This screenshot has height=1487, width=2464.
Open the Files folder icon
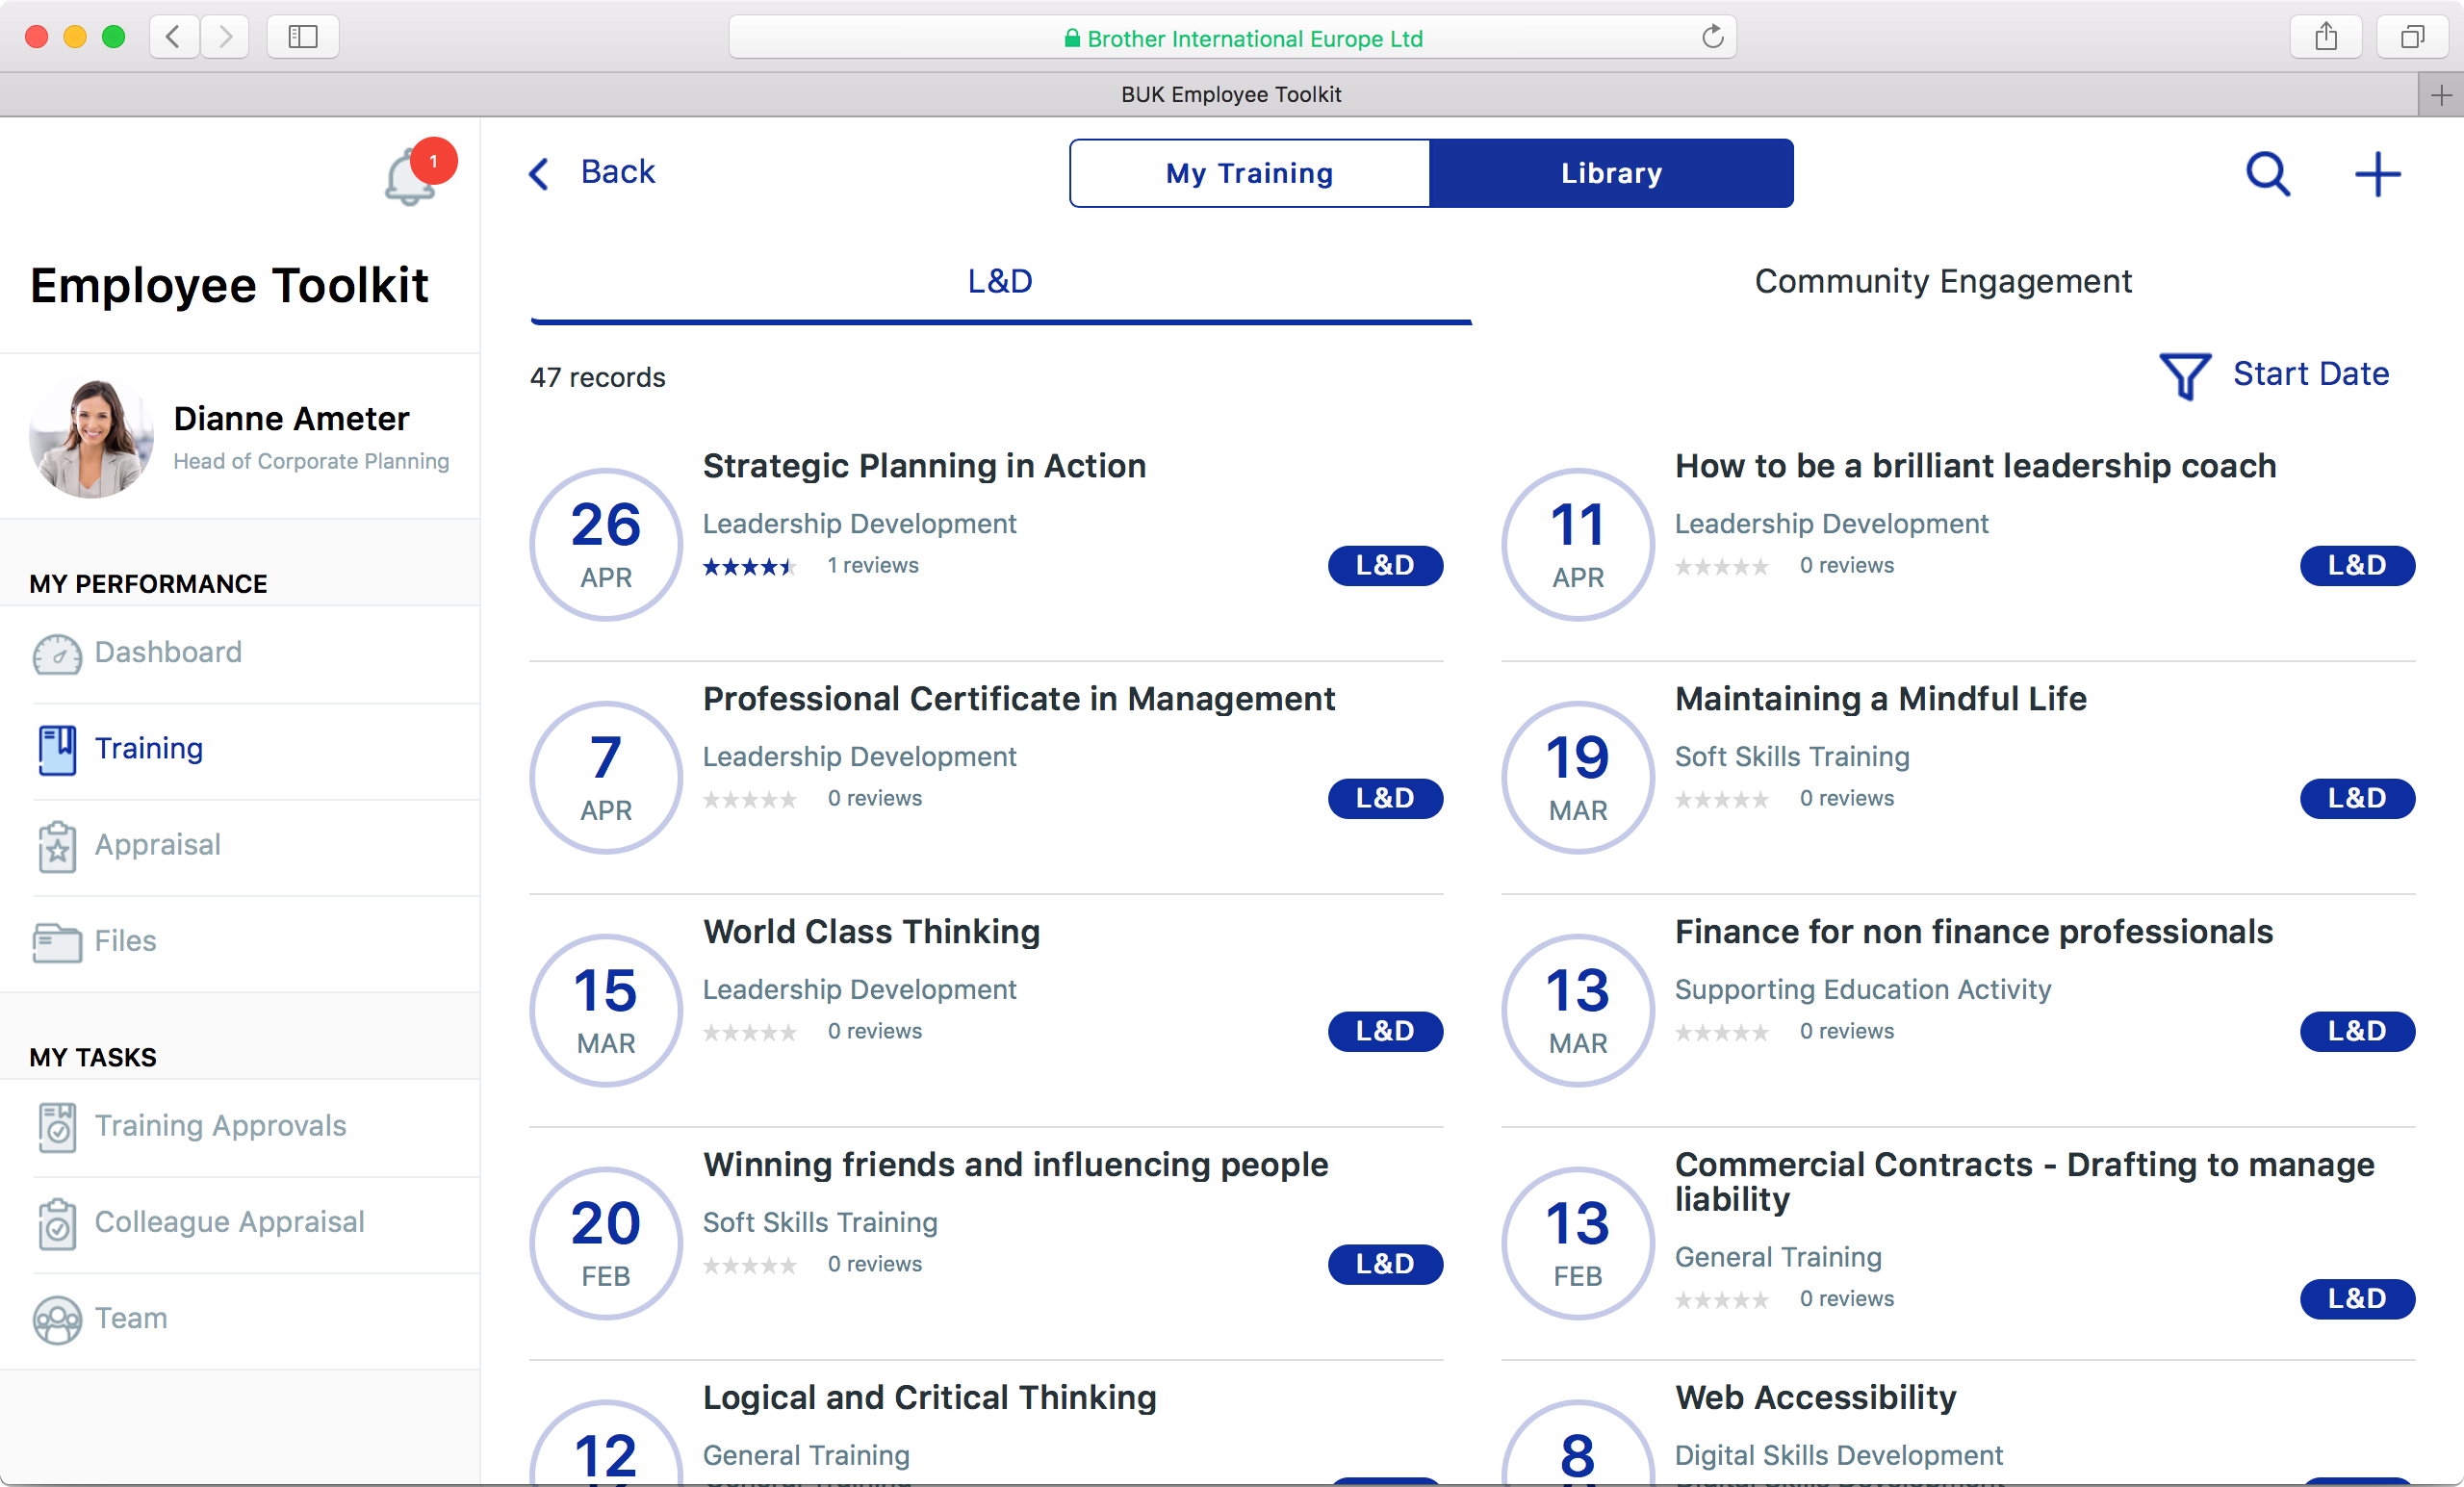tap(57, 942)
